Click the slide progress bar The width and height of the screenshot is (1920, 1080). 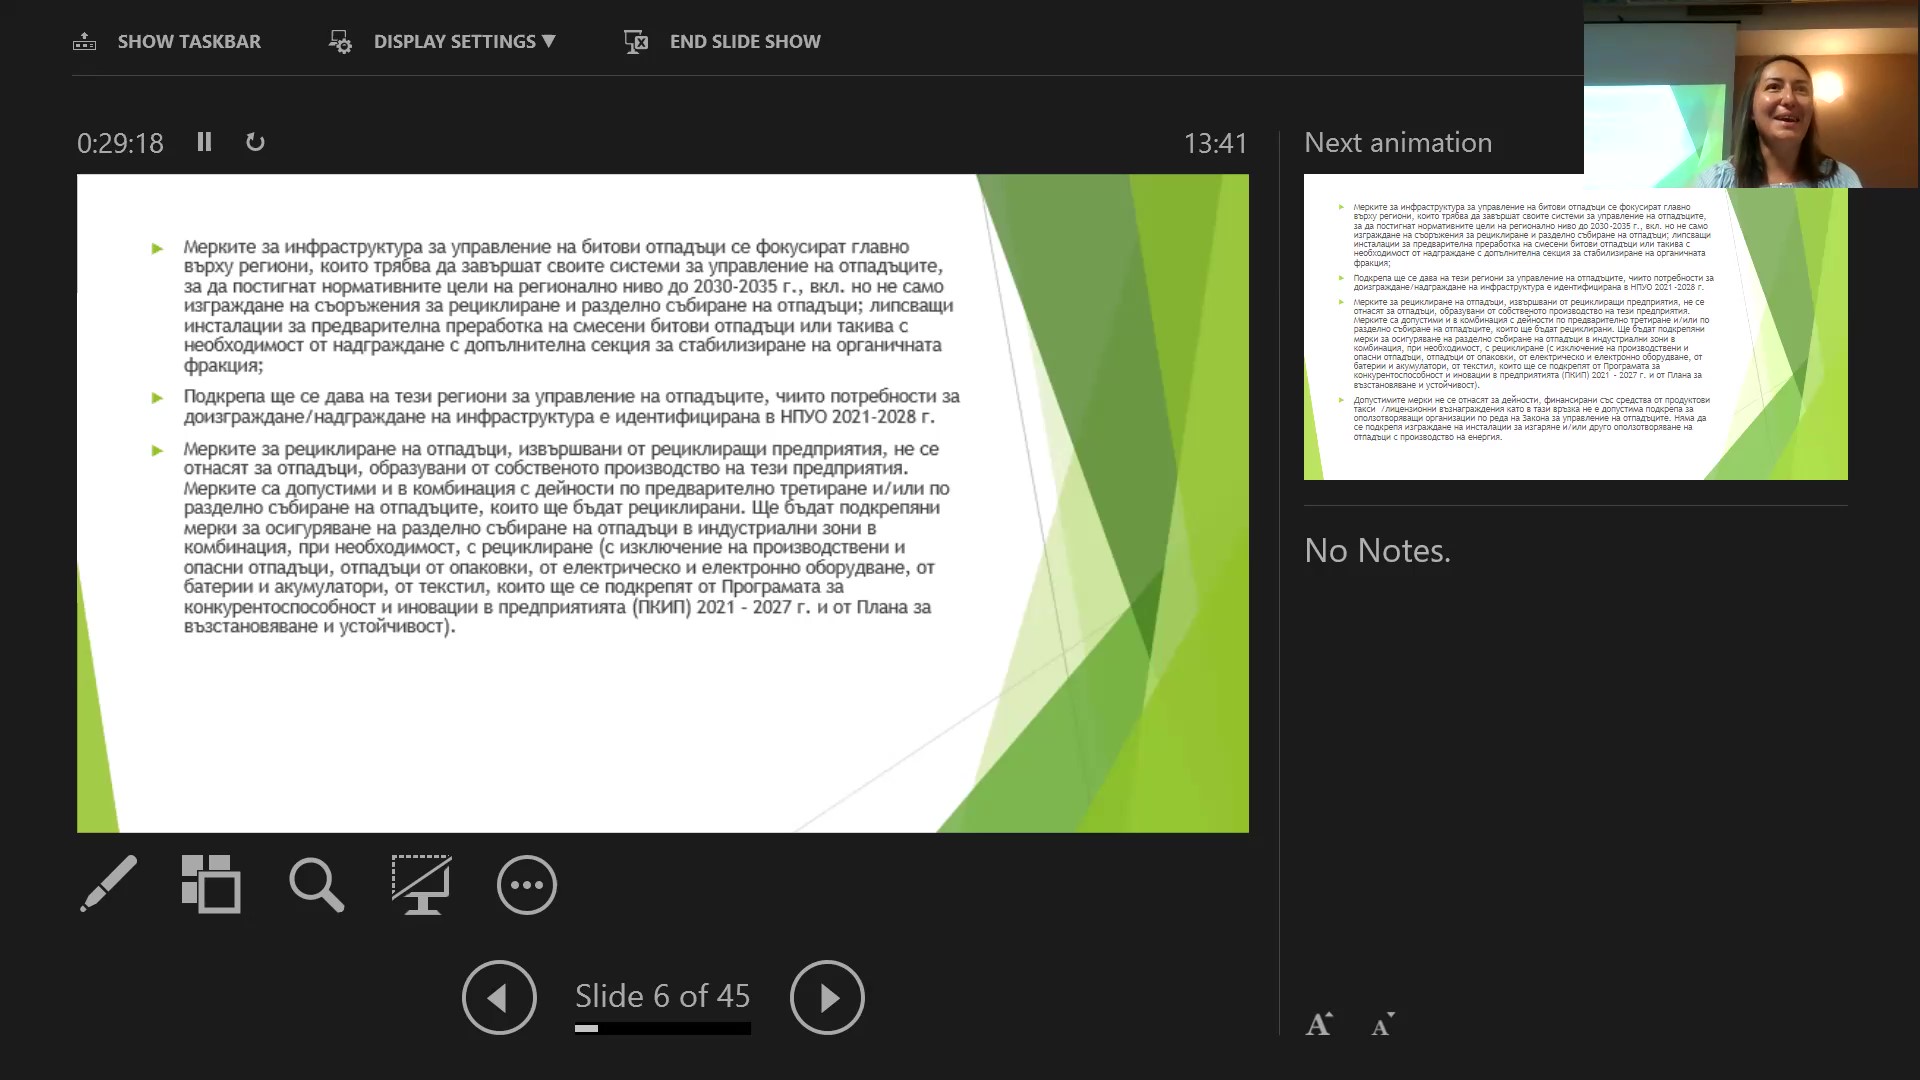coord(662,1028)
